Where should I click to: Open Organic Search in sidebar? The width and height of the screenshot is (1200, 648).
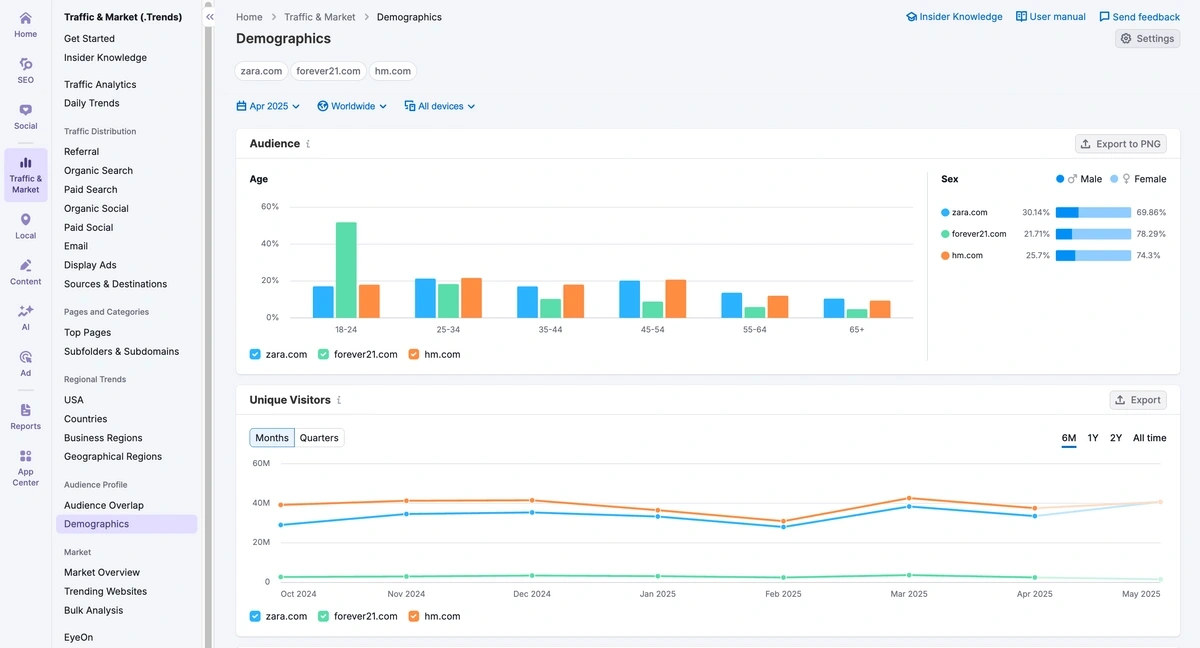point(98,171)
